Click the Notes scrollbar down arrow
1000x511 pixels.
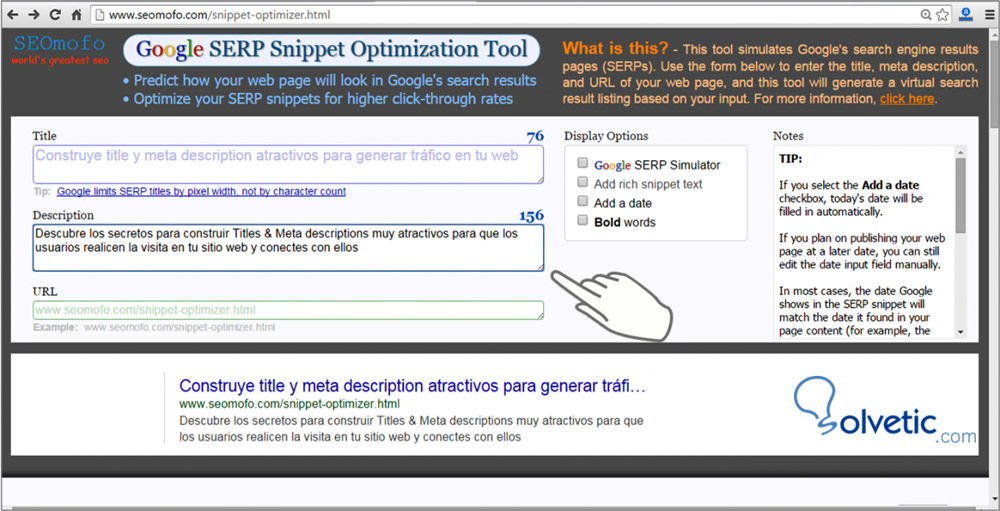pos(960,332)
